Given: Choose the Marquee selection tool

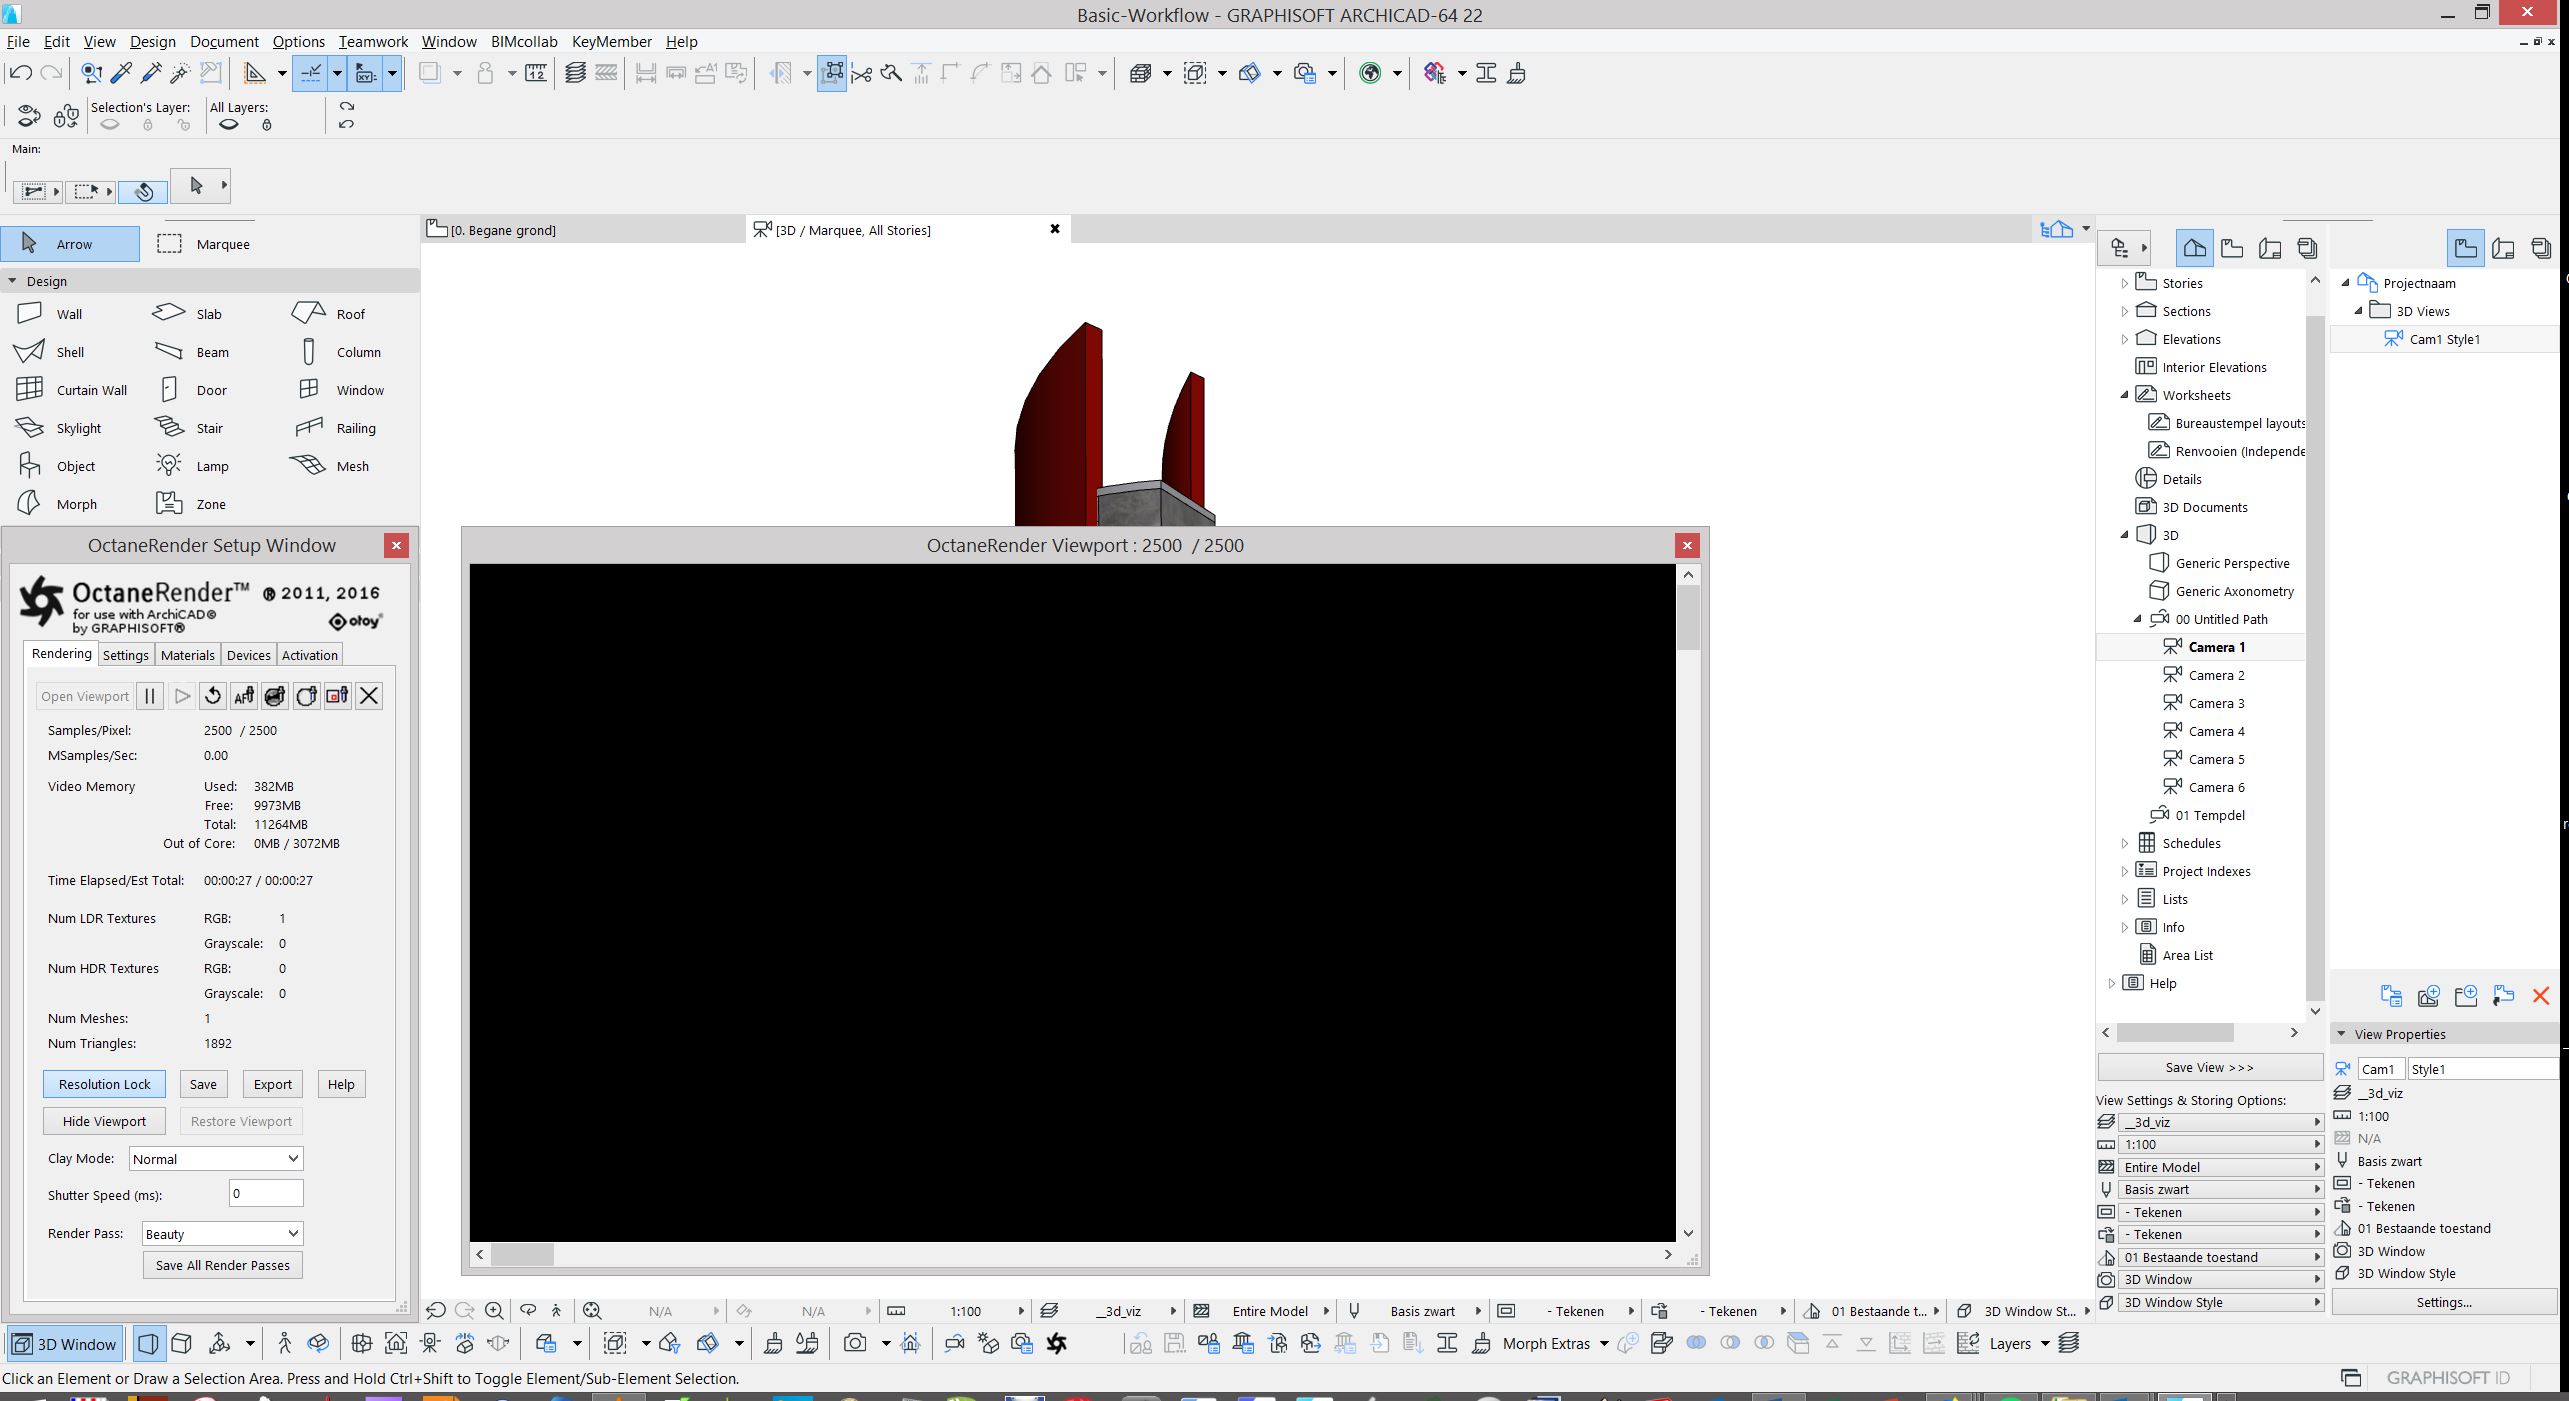Looking at the screenshot, I should click(x=204, y=244).
